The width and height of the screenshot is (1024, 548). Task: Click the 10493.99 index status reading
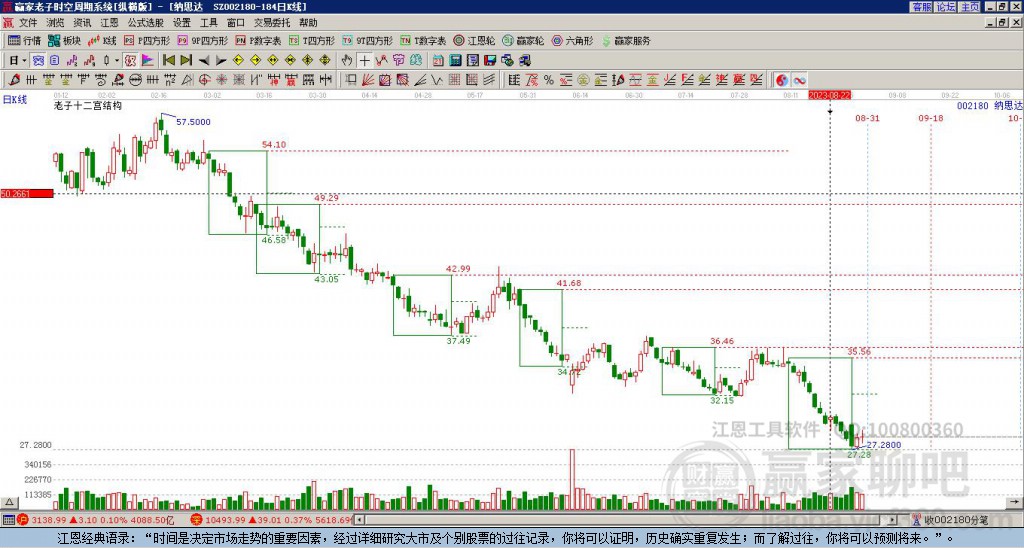223,520
